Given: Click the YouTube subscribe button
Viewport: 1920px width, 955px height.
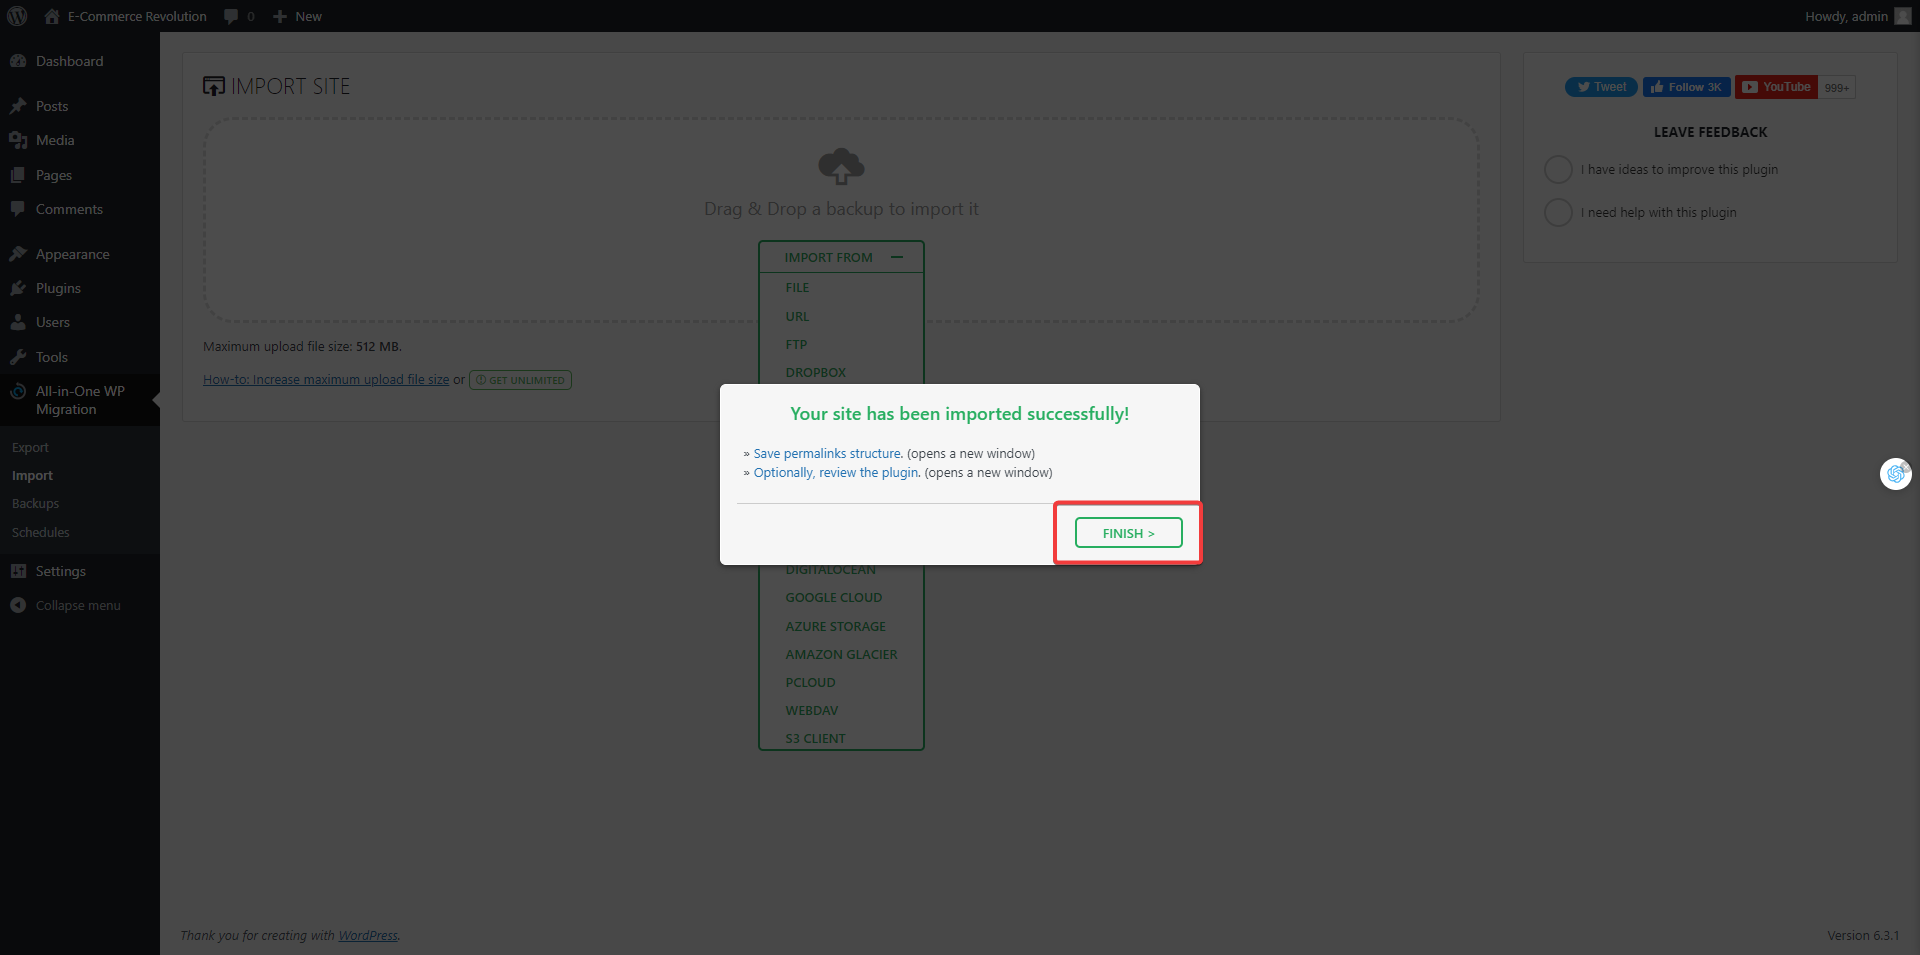Looking at the screenshot, I should (1776, 87).
